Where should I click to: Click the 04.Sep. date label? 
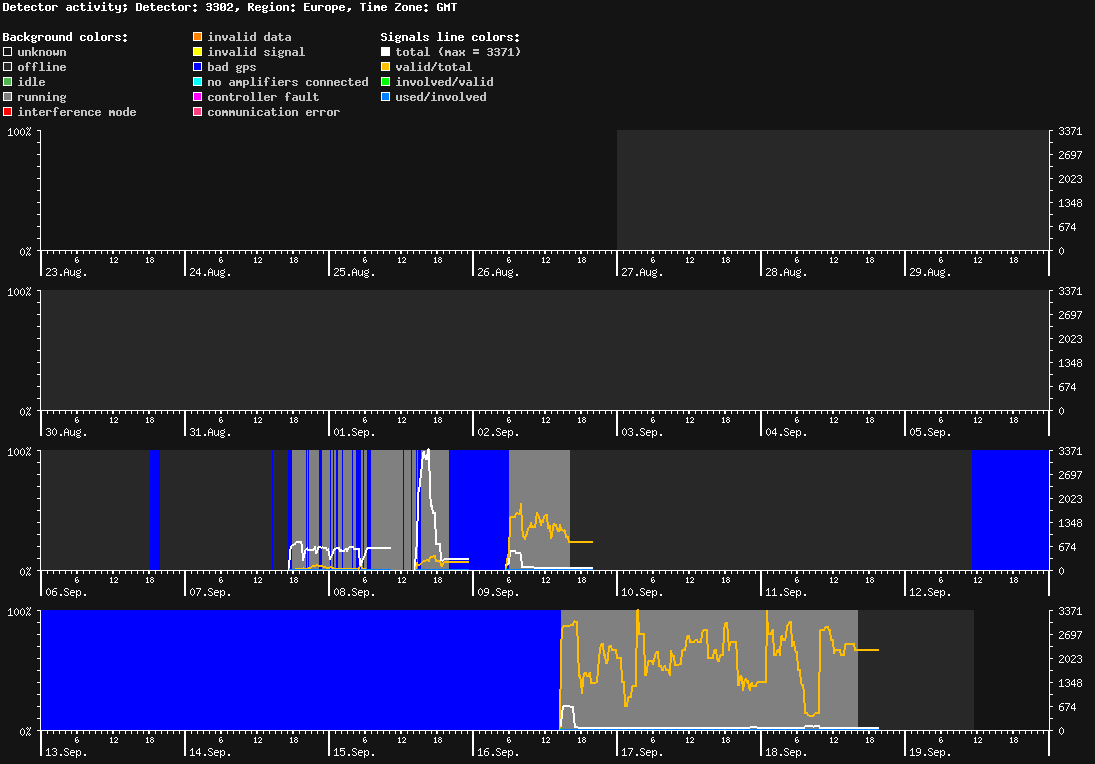(786, 432)
